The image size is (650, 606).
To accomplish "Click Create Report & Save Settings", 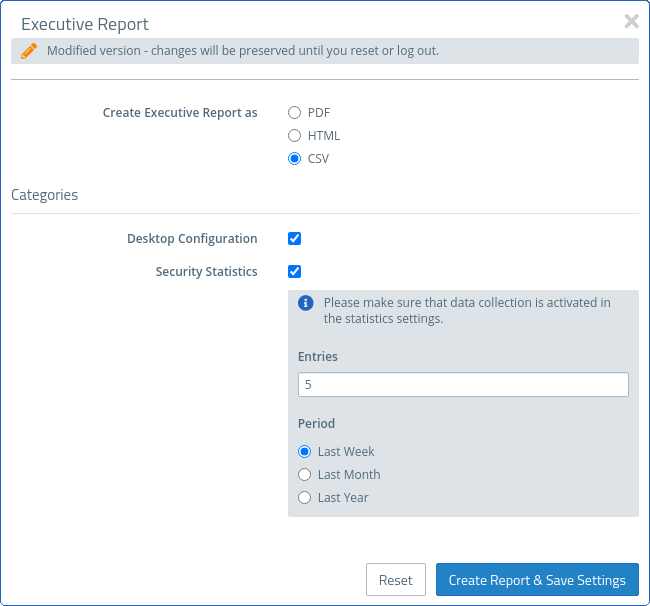I will coord(537,580).
